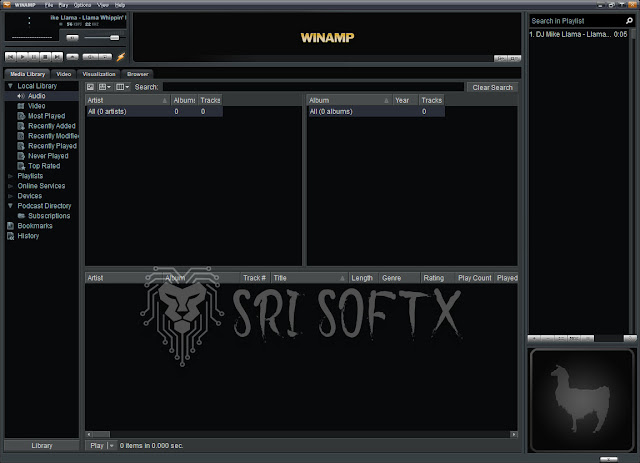Image resolution: width=640 pixels, height=463 pixels.
Task: Mute audio with the speaker button
Action: point(72,38)
